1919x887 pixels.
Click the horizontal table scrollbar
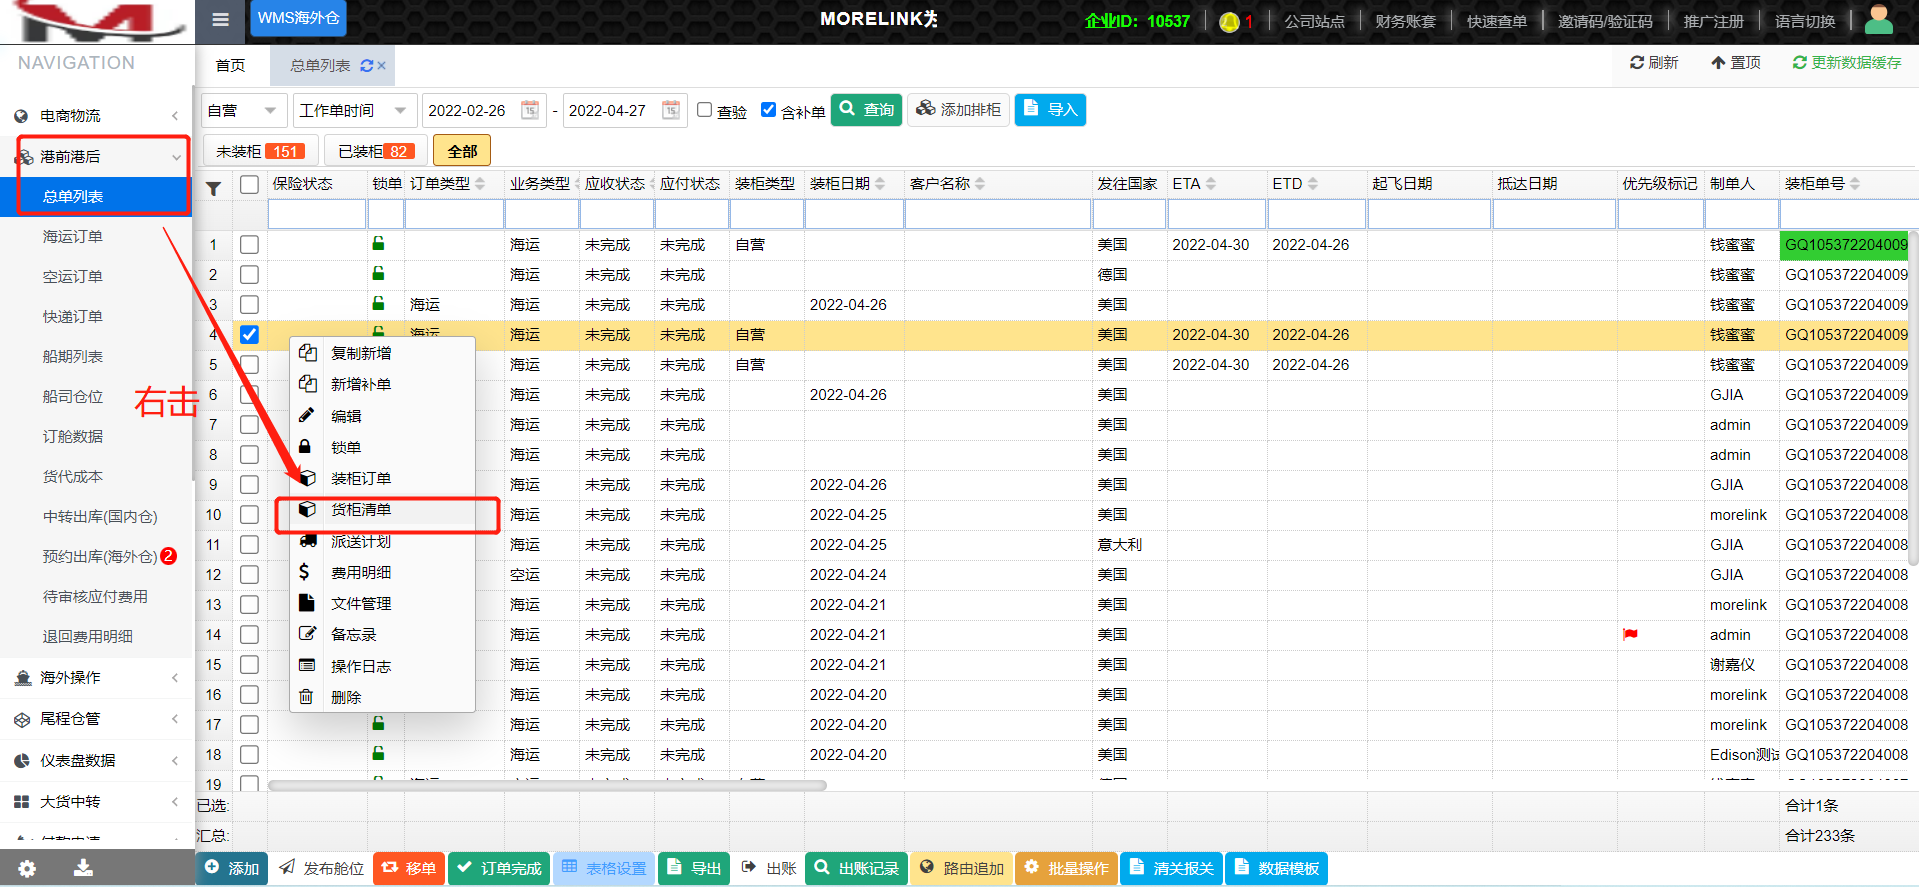[546, 785]
